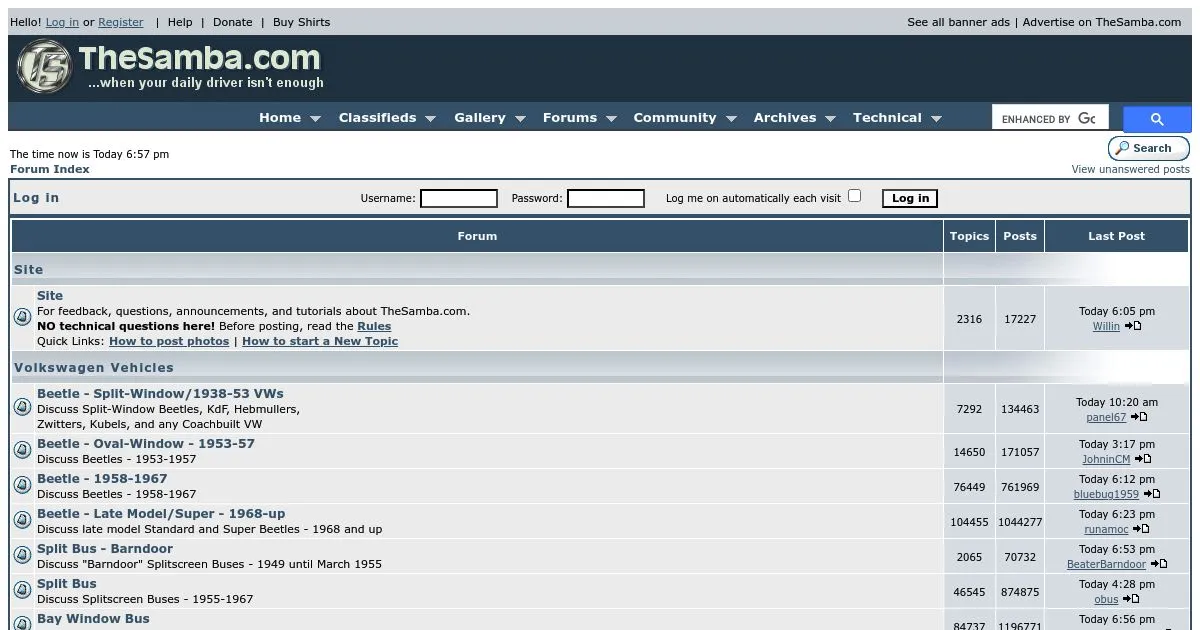Focus the Password text field
This screenshot has height=630, width=1200.
(605, 198)
